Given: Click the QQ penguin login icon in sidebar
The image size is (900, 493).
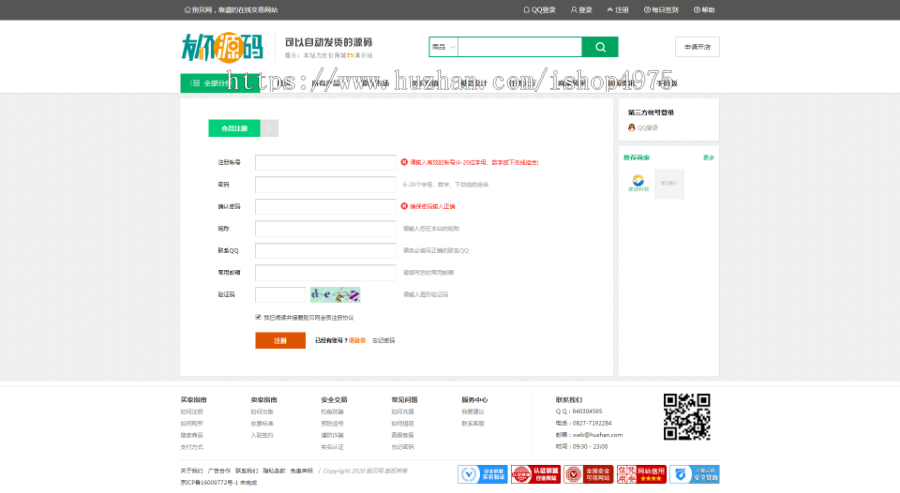Looking at the screenshot, I should pyautogui.click(x=632, y=128).
